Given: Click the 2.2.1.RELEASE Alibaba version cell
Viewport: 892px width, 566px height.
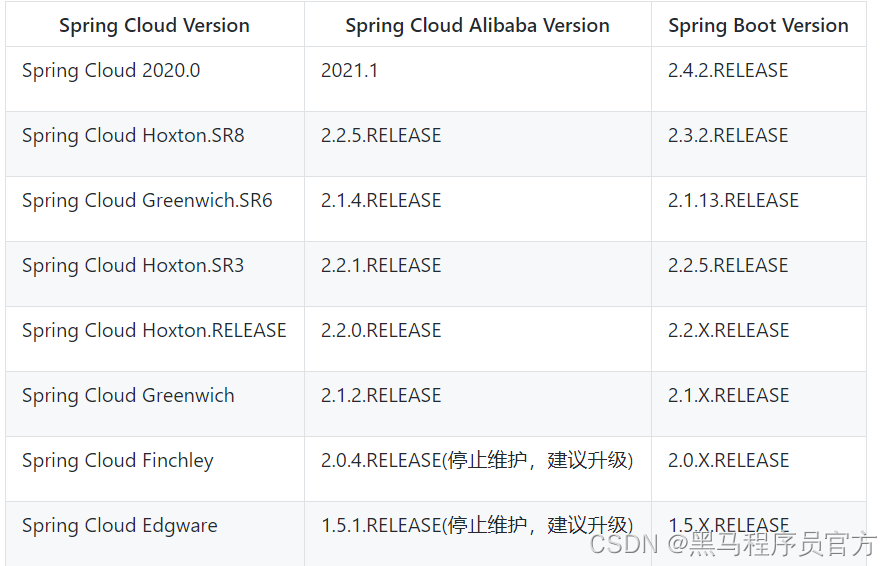Looking at the screenshot, I should [381, 266].
